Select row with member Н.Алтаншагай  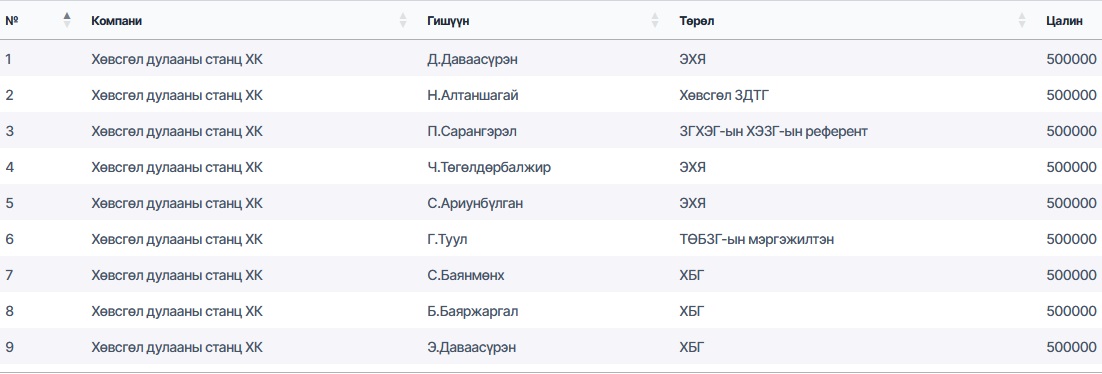[551, 95]
